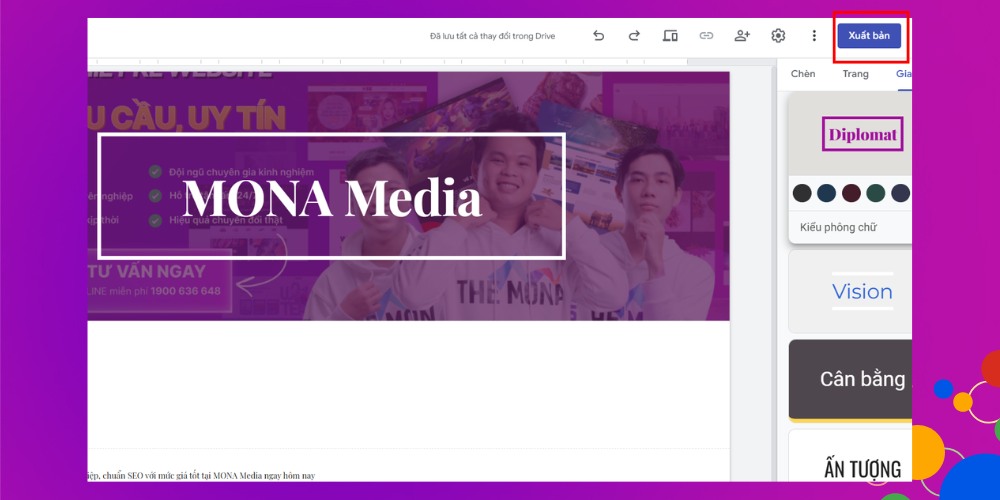
Task: Click the Undo arrow icon
Action: click(598, 36)
